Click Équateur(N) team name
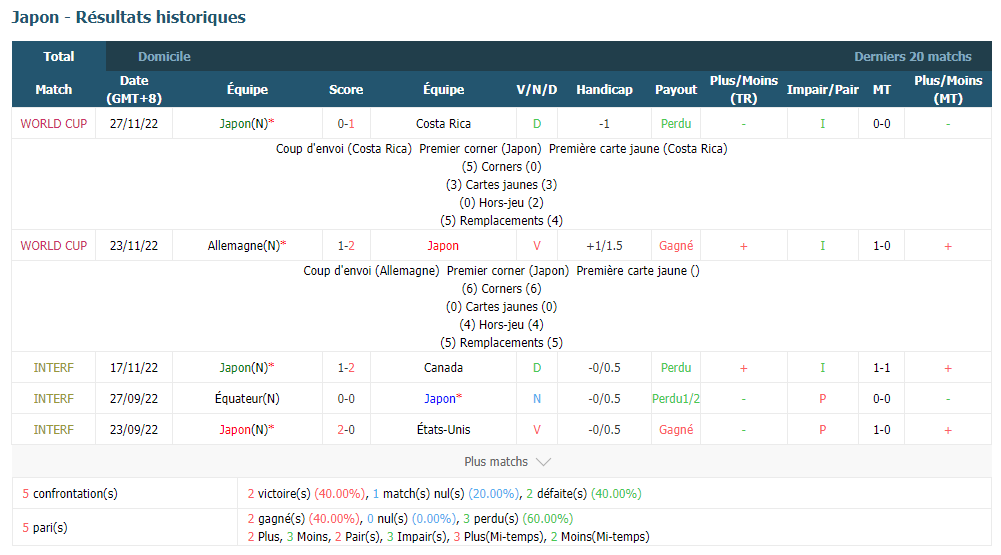1001x555 pixels. pyautogui.click(x=246, y=399)
